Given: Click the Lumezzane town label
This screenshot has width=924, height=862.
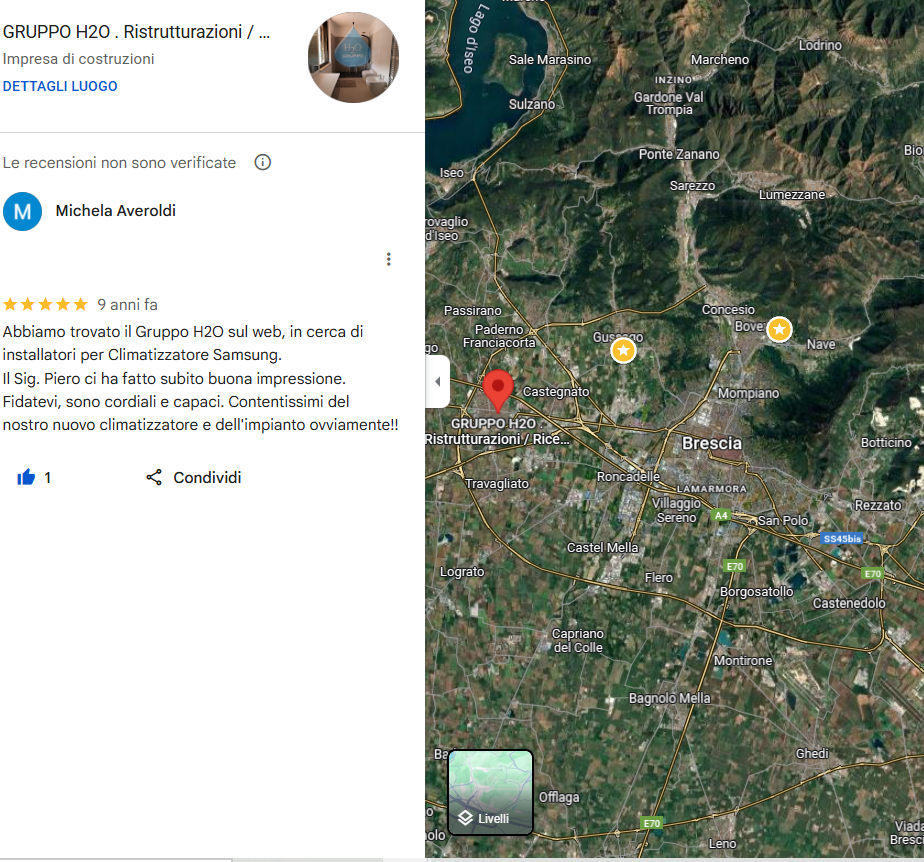Looking at the screenshot, I should click(x=791, y=195).
